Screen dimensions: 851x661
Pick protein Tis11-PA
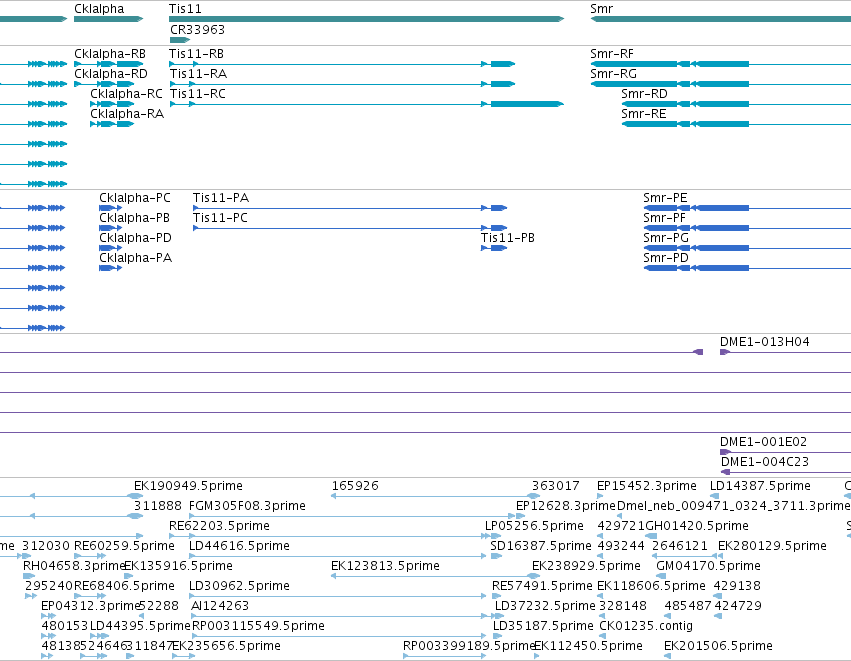click(350, 208)
